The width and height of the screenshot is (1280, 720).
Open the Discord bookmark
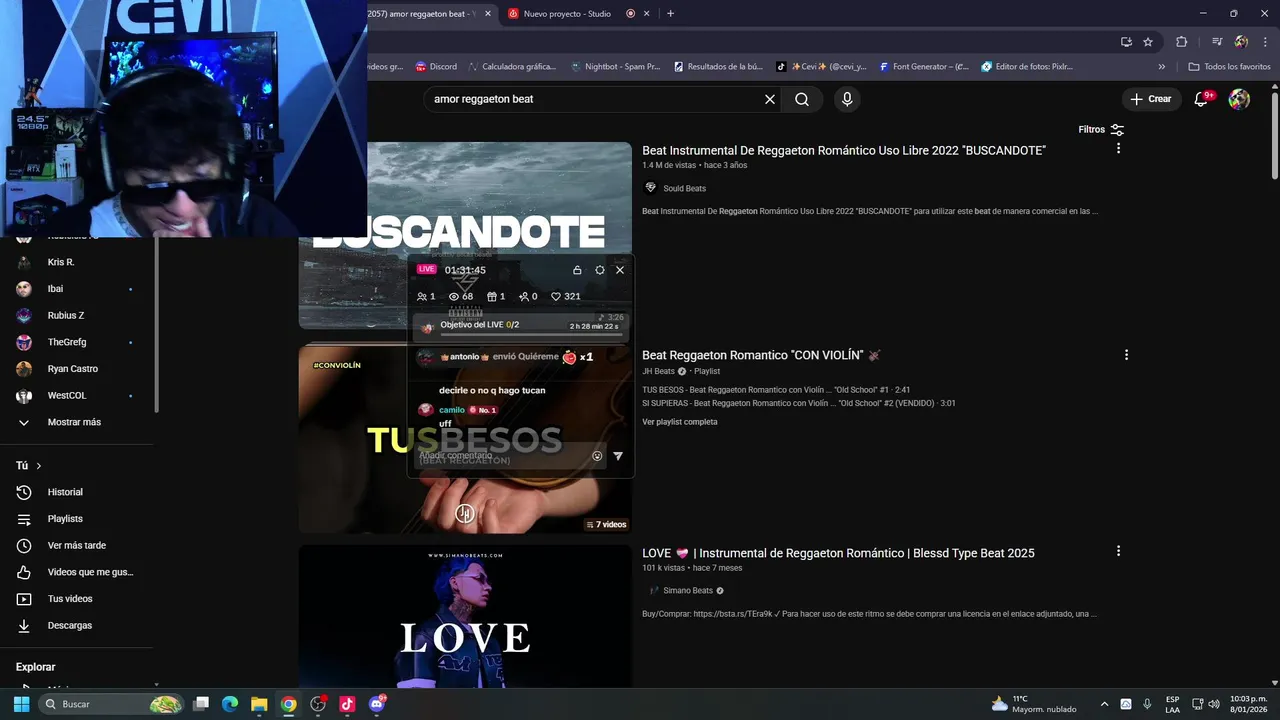pos(435,67)
